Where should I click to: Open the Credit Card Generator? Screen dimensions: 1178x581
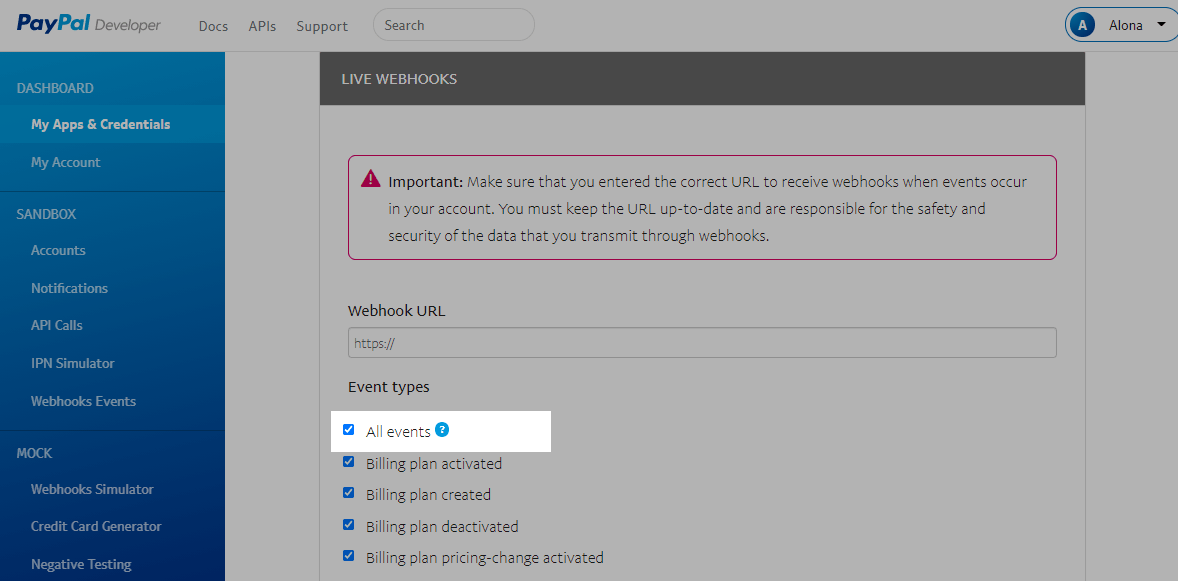click(96, 526)
